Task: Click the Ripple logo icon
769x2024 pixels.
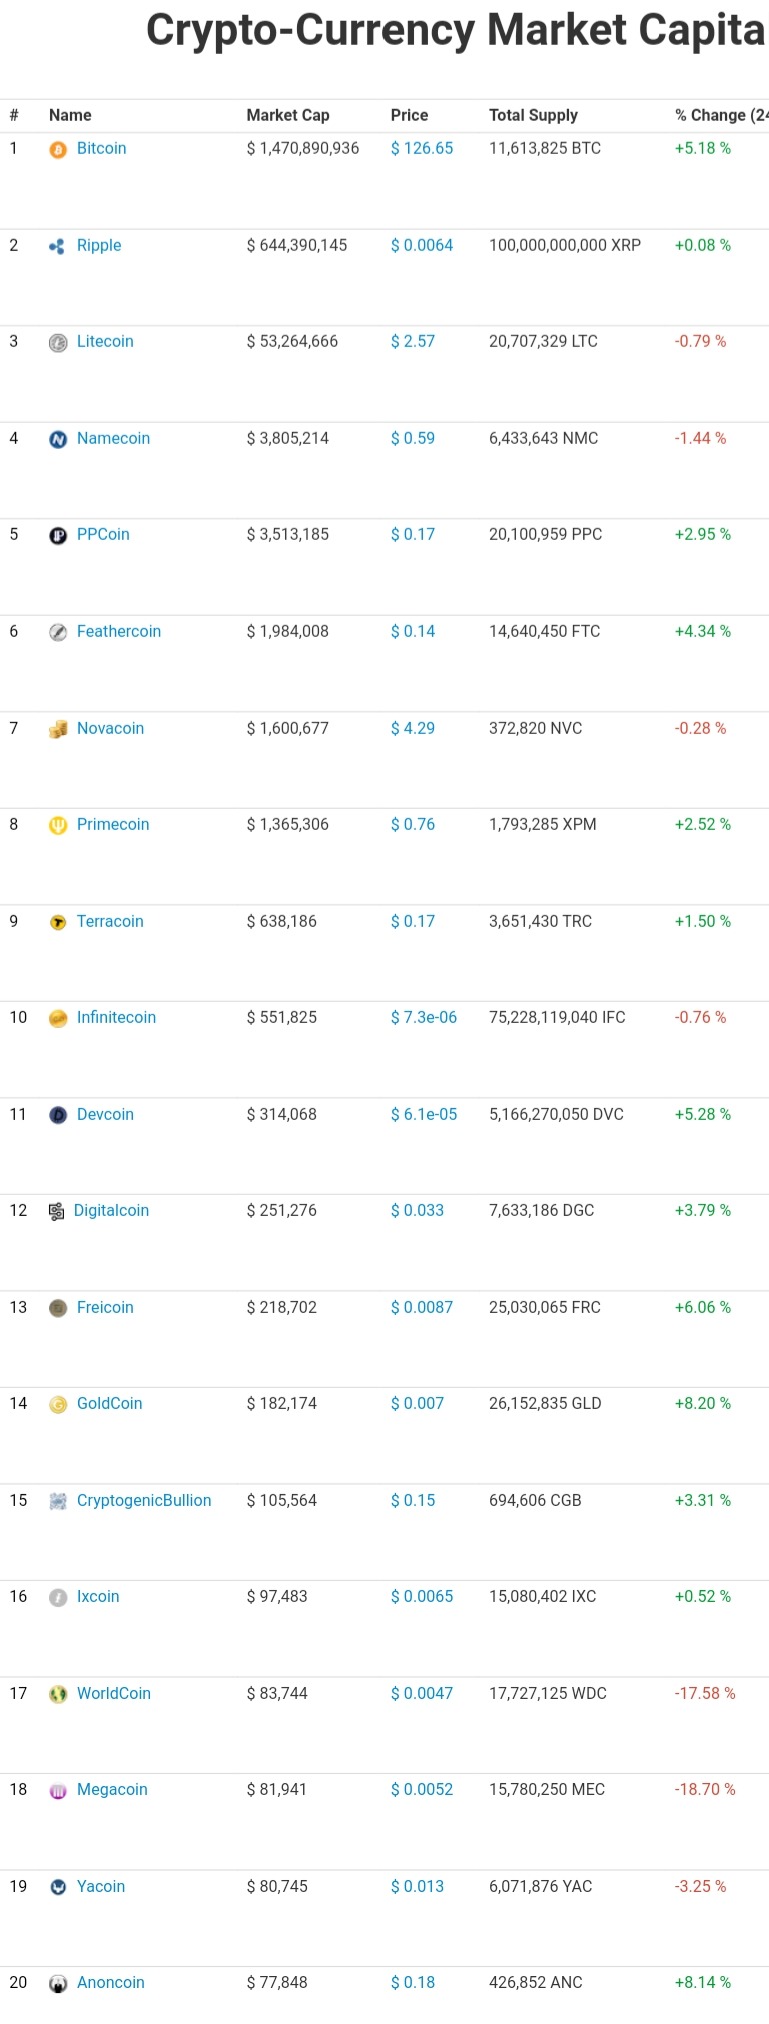Action: pyautogui.click(x=58, y=246)
